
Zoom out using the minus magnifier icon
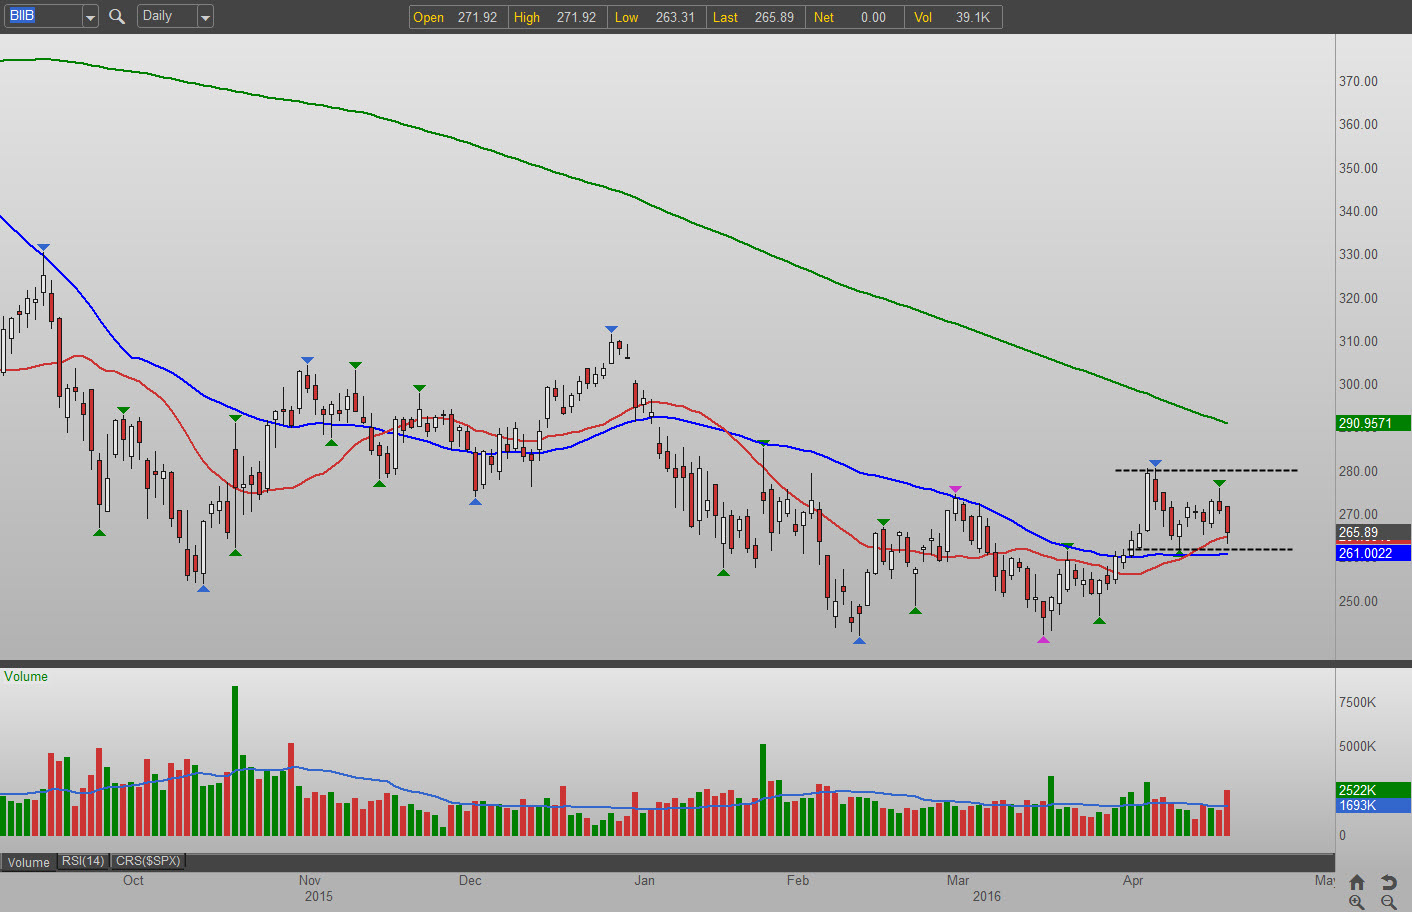tap(1388, 902)
